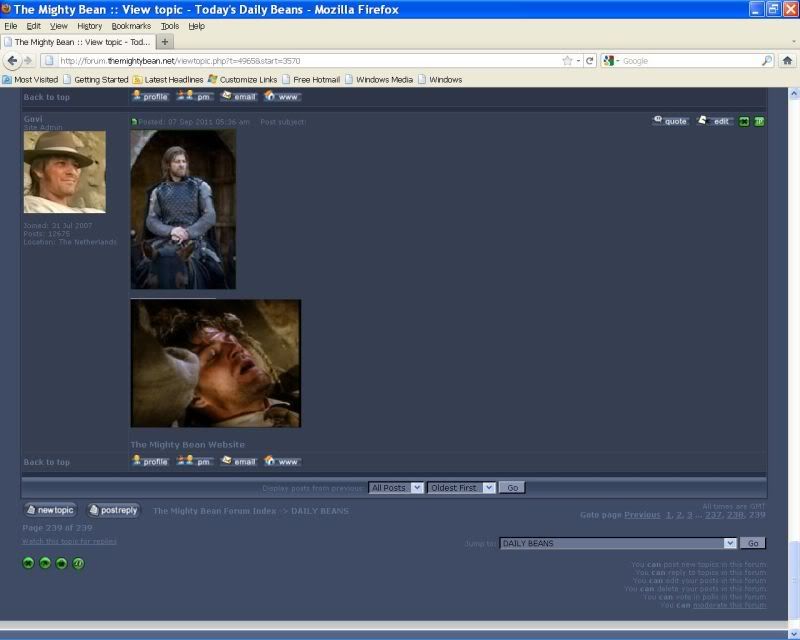Click the edit button on Gavi's post
Image resolution: width=800 pixels, height=640 pixels.
715,121
